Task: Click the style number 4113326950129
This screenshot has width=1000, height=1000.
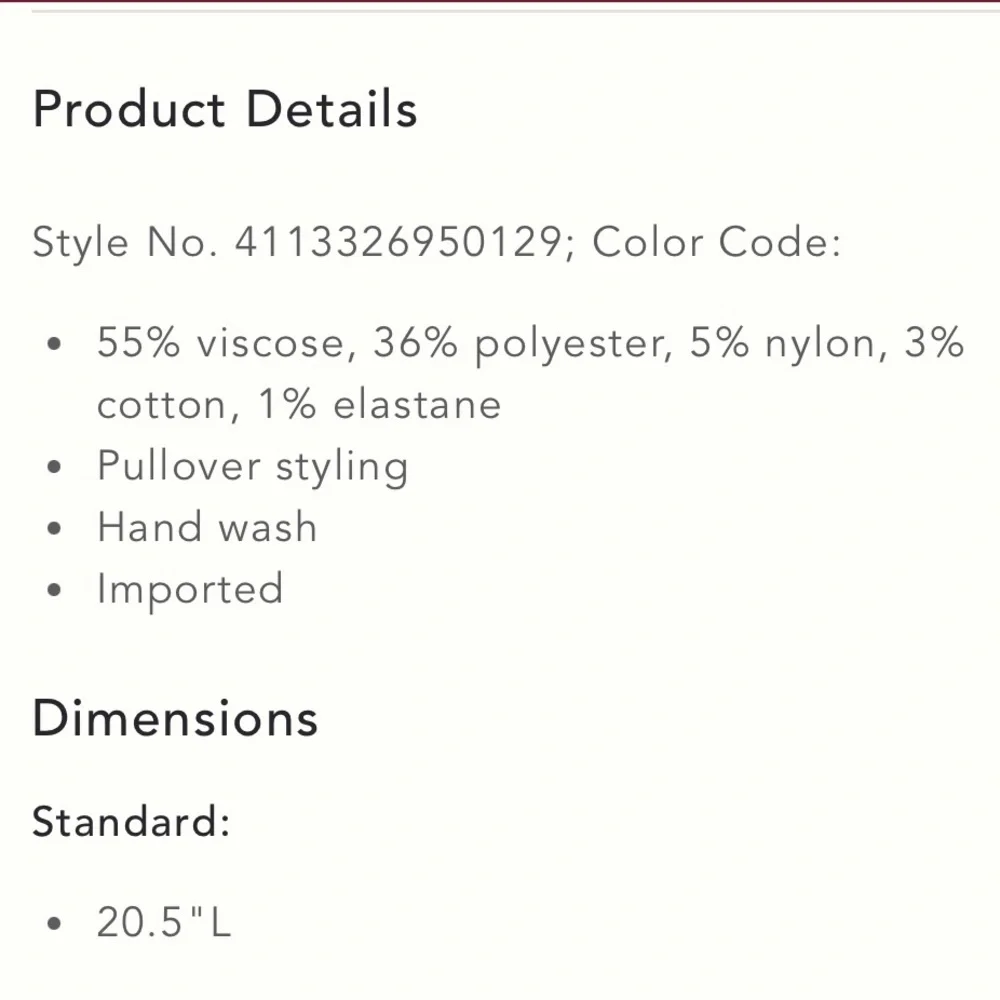Action: (400, 243)
